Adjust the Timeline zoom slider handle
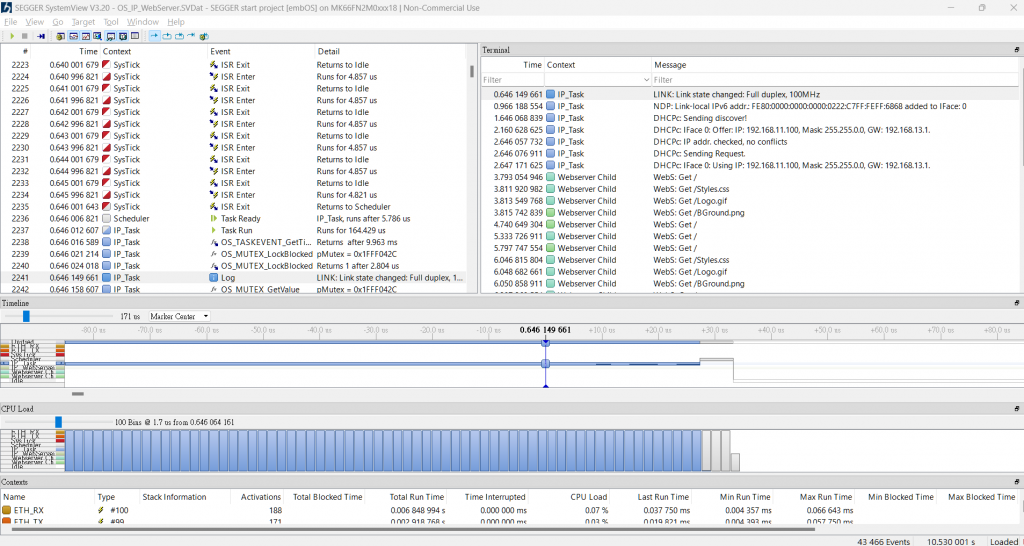Viewport: 1024px width, 546px height. click(26, 316)
